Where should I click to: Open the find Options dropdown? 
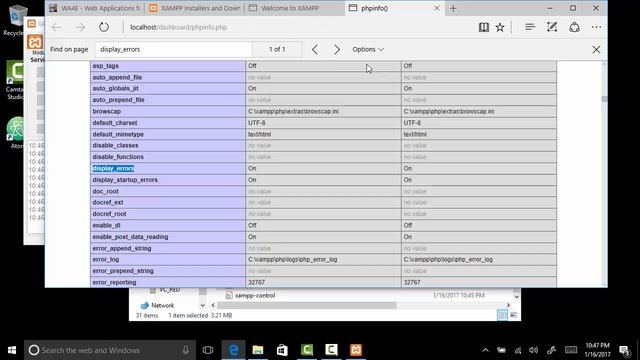coord(368,49)
